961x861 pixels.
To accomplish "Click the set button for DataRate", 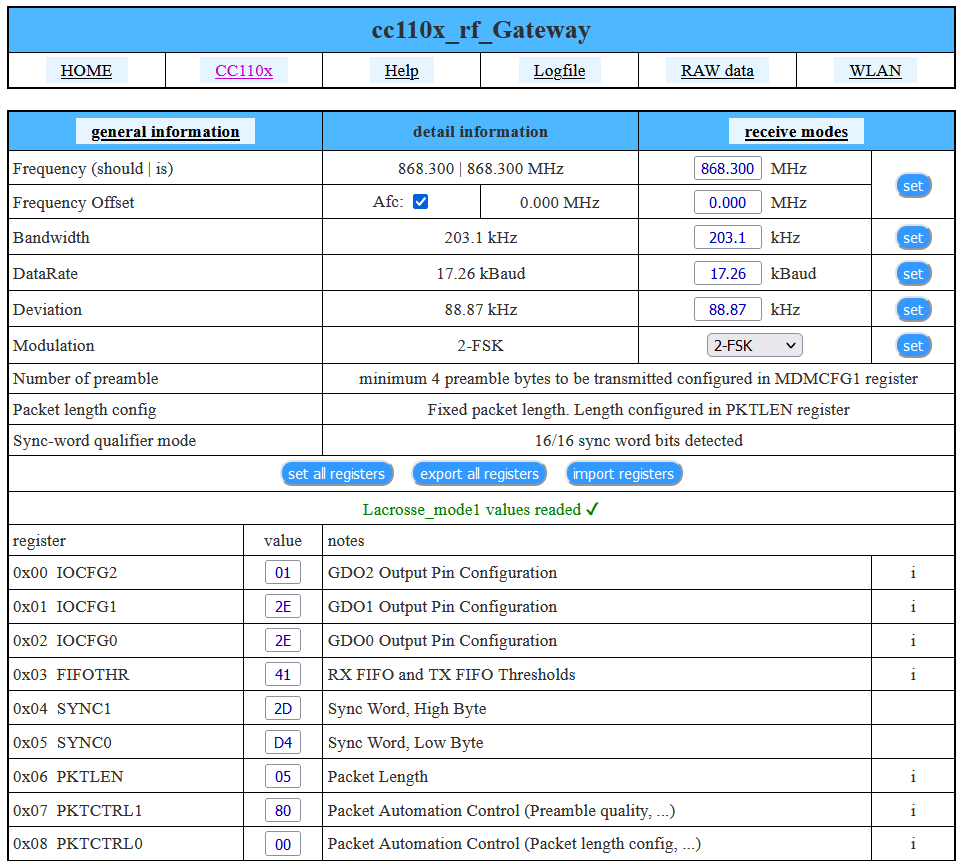I will (913, 274).
